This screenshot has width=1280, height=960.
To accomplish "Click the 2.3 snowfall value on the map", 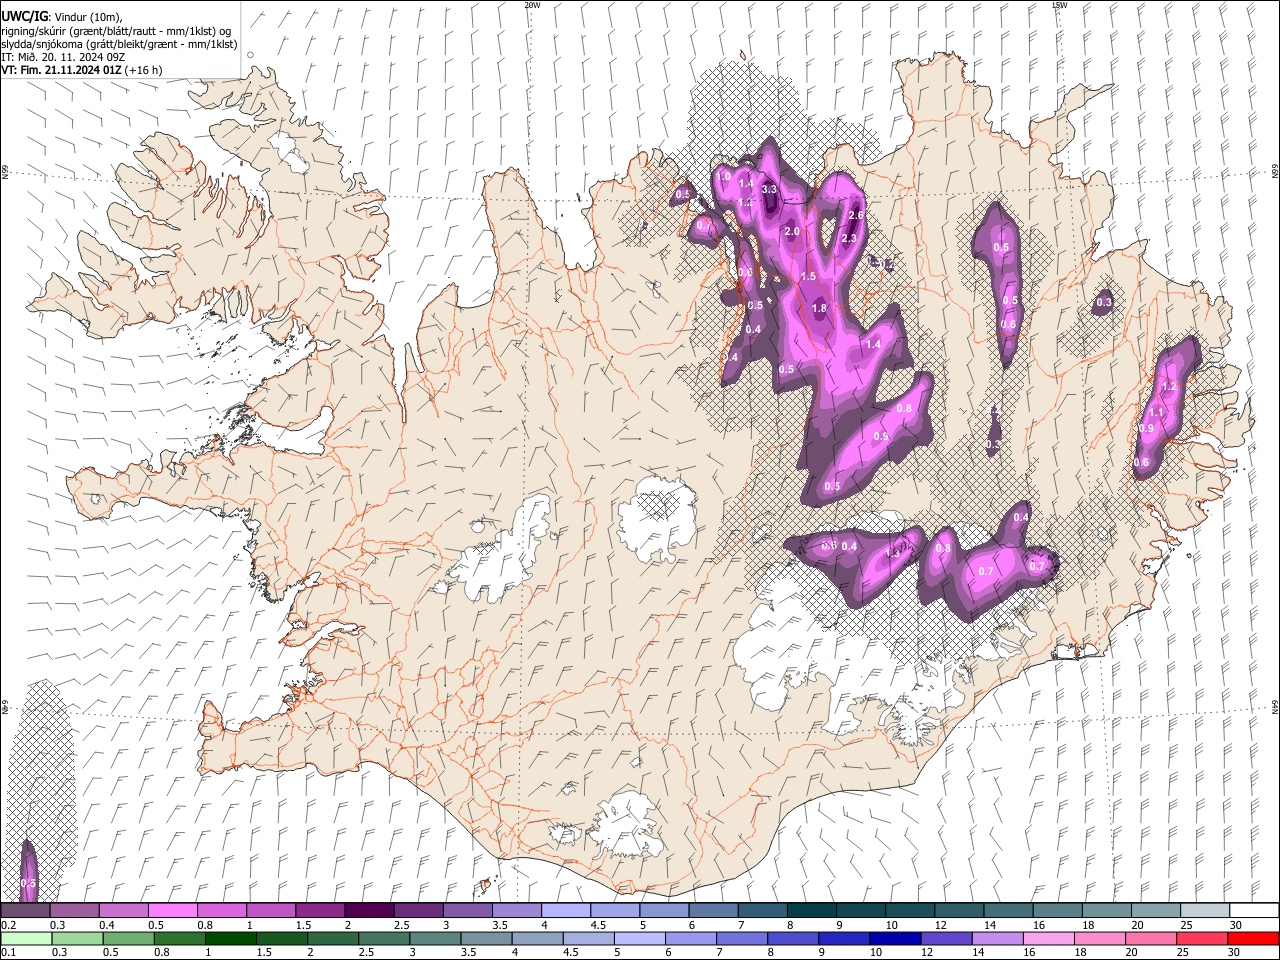I will (x=849, y=238).
